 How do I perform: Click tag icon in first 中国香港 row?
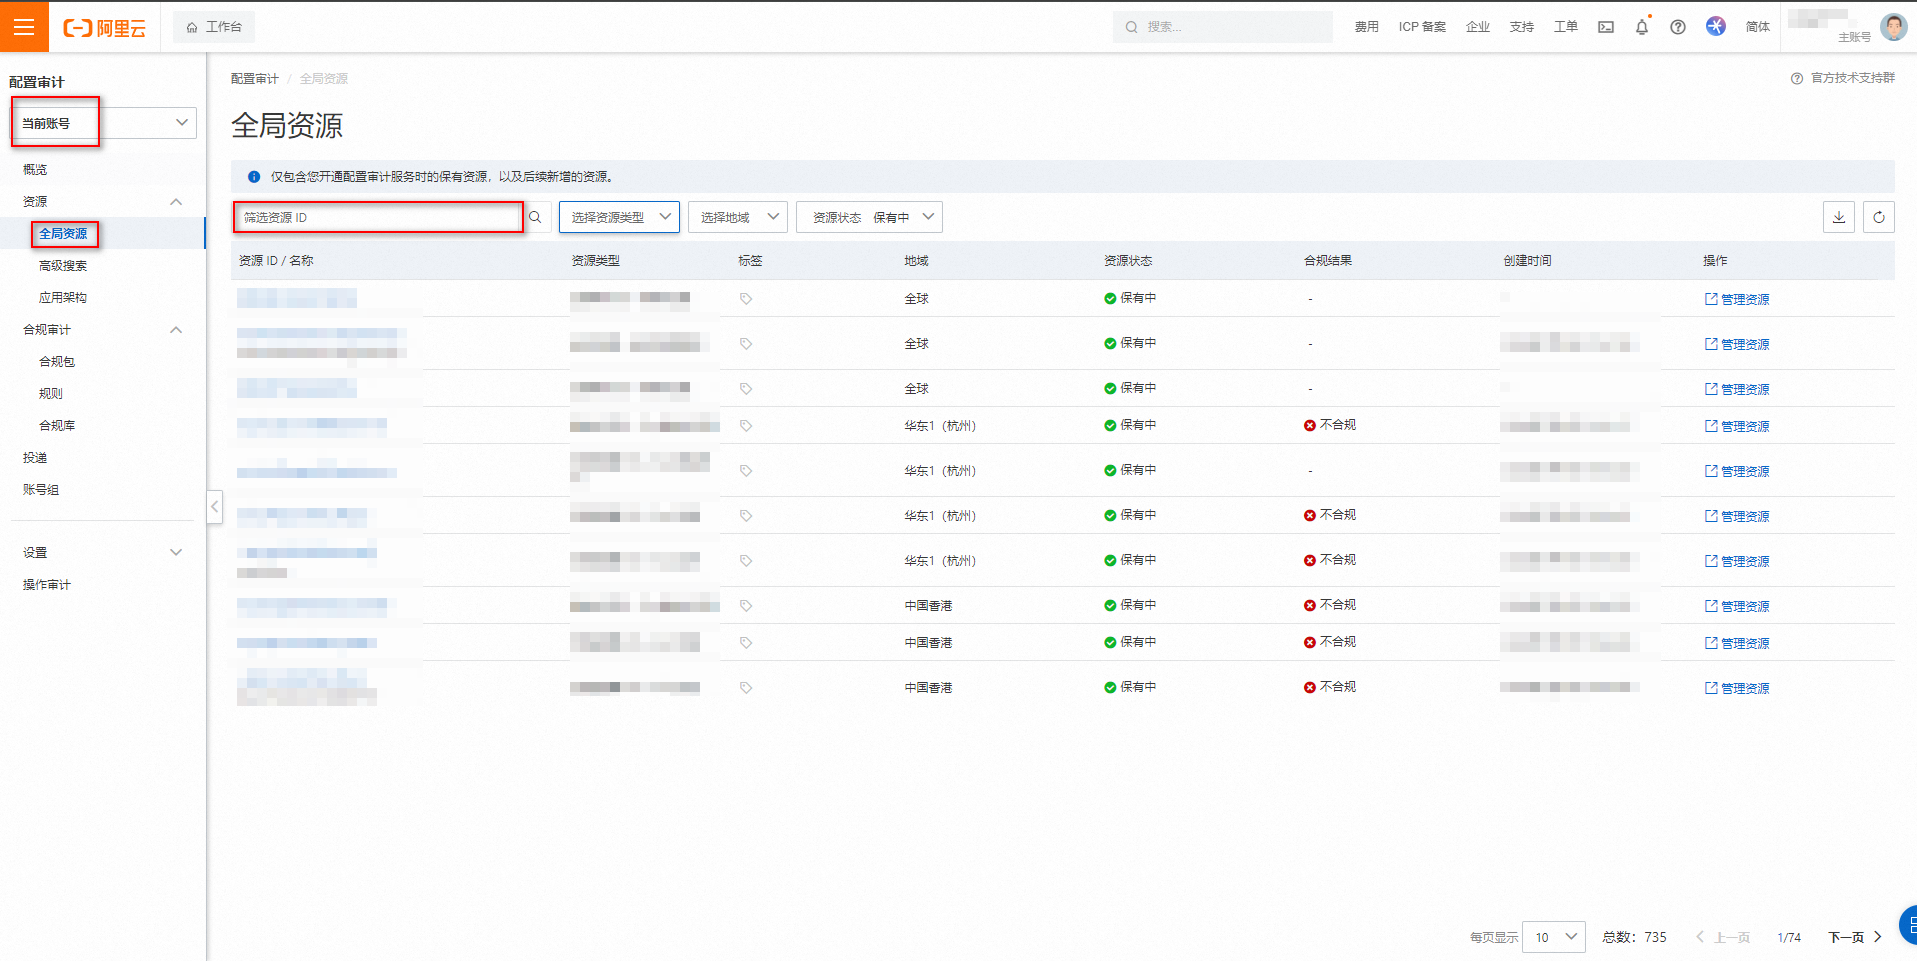tap(746, 606)
